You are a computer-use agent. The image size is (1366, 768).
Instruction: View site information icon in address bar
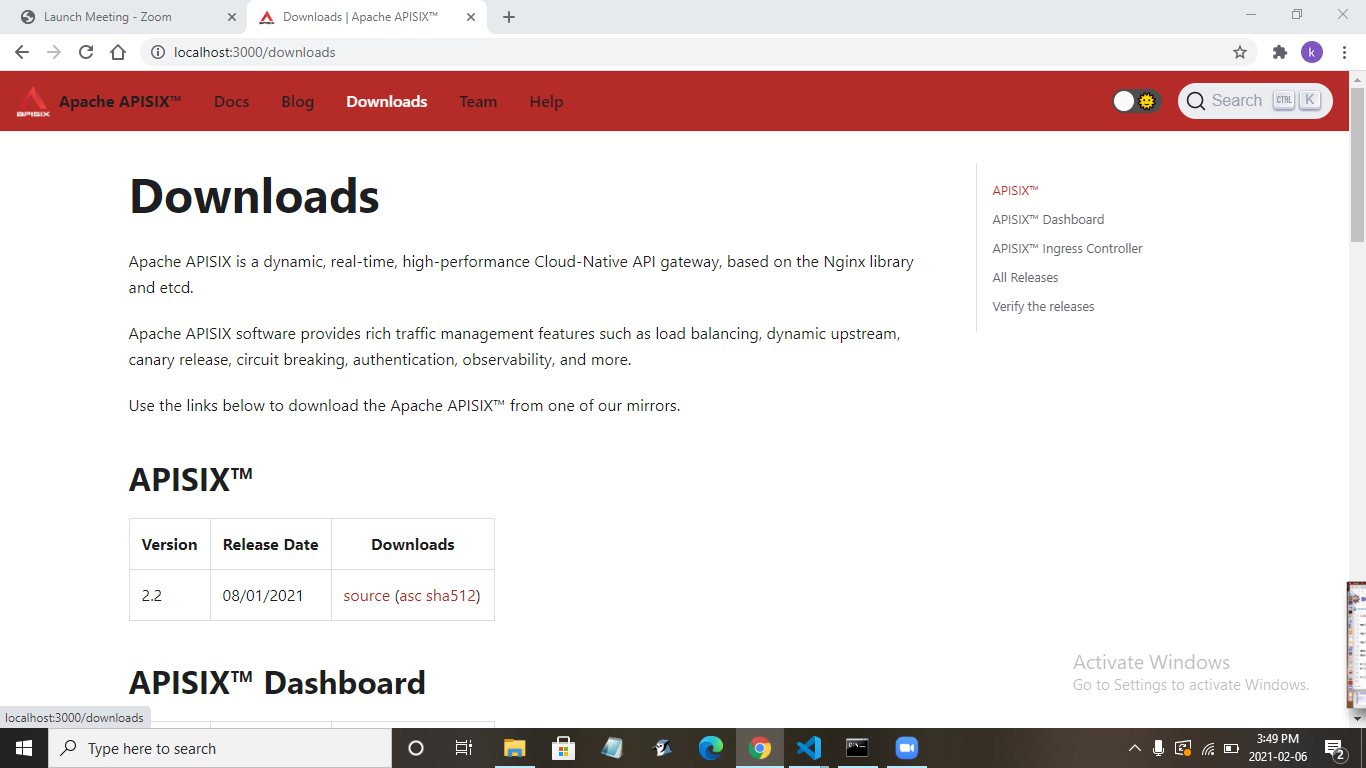(x=158, y=52)
